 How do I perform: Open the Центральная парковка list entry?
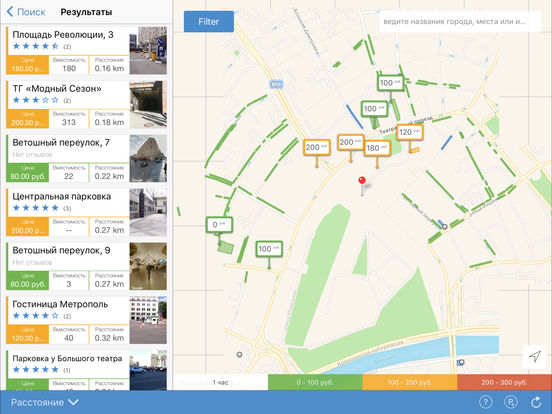point(87,212)
